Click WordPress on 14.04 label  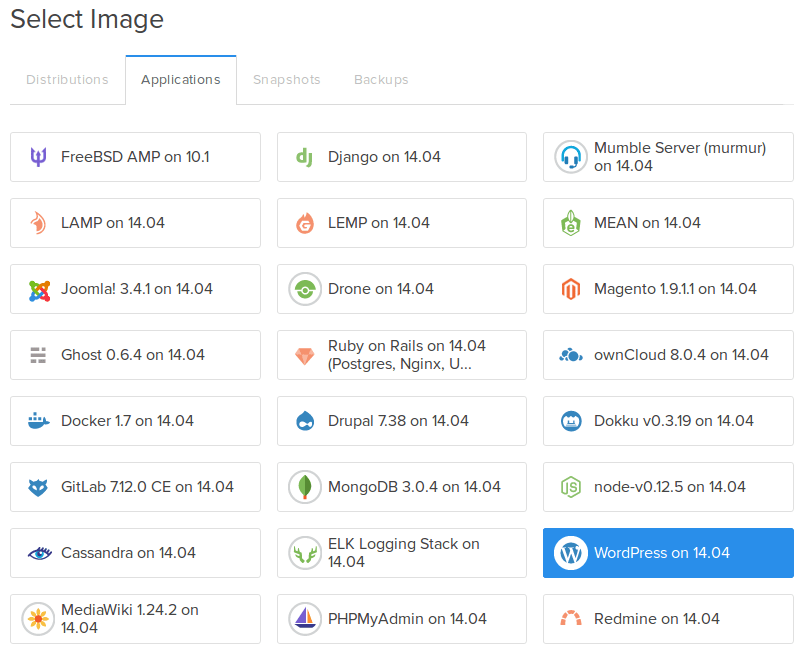(662, 553)
